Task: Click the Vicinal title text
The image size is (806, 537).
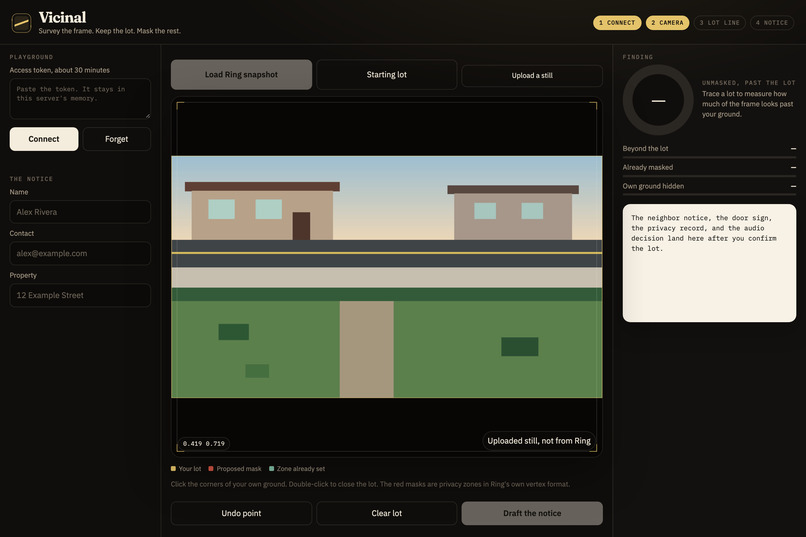Action: (x=62, y=17)
